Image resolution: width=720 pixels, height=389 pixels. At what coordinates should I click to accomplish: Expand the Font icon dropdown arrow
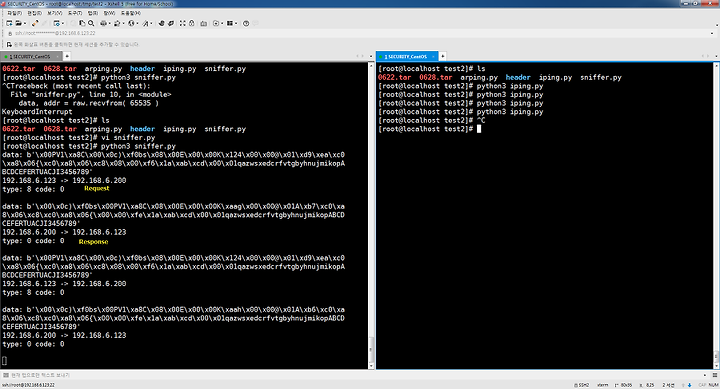pyautogui.click(x=152, y=23)
